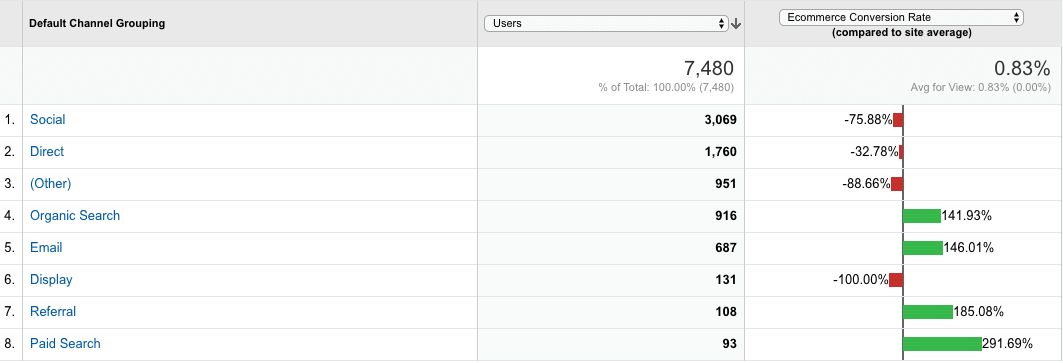Open the Direct channel link
The height and width of the screenshot is (363, 1063).
(x=47, y=151)
